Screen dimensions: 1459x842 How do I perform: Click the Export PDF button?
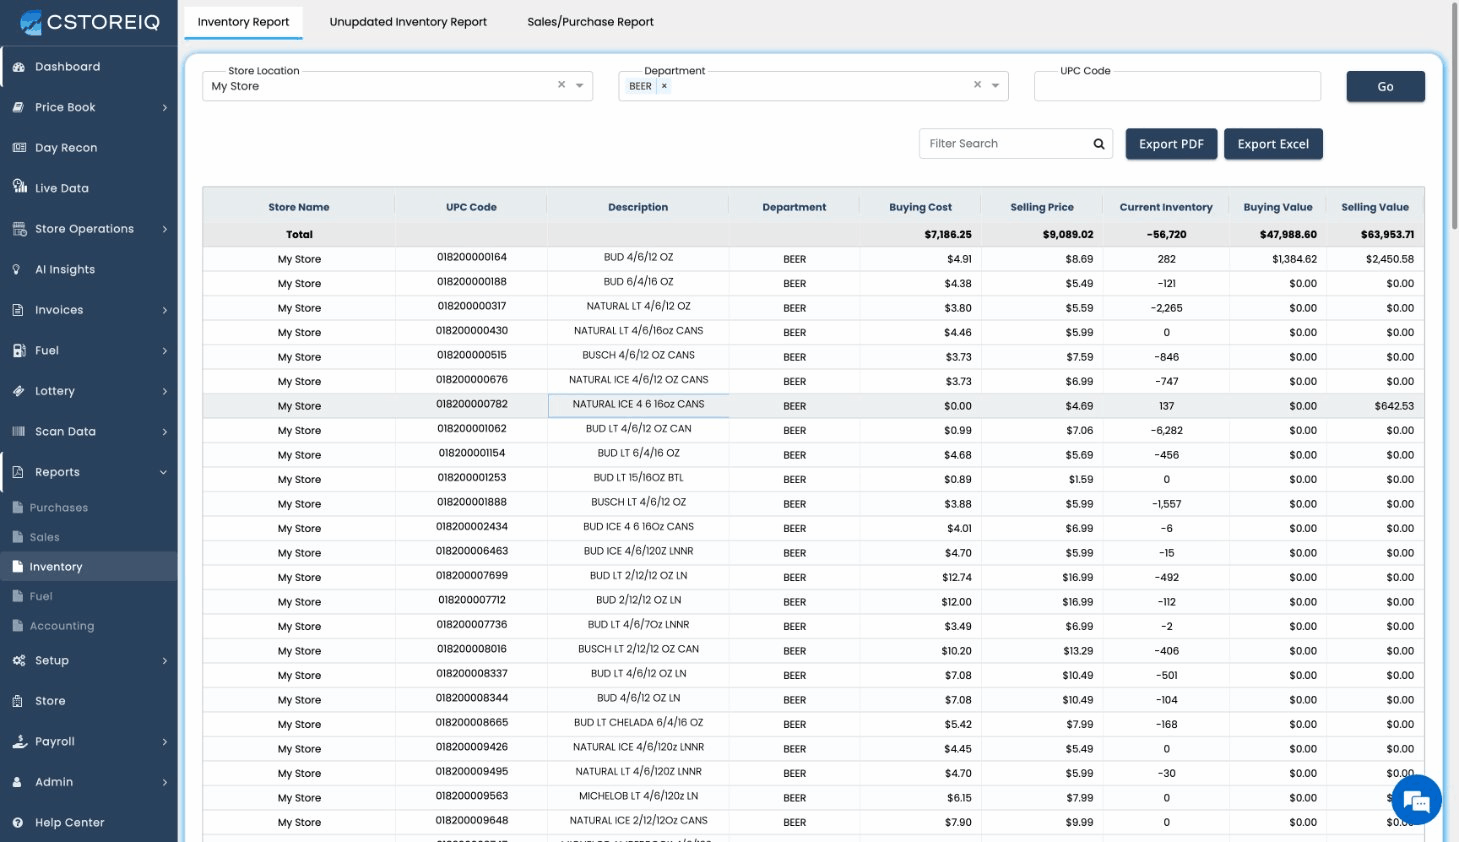point(1171,144)
